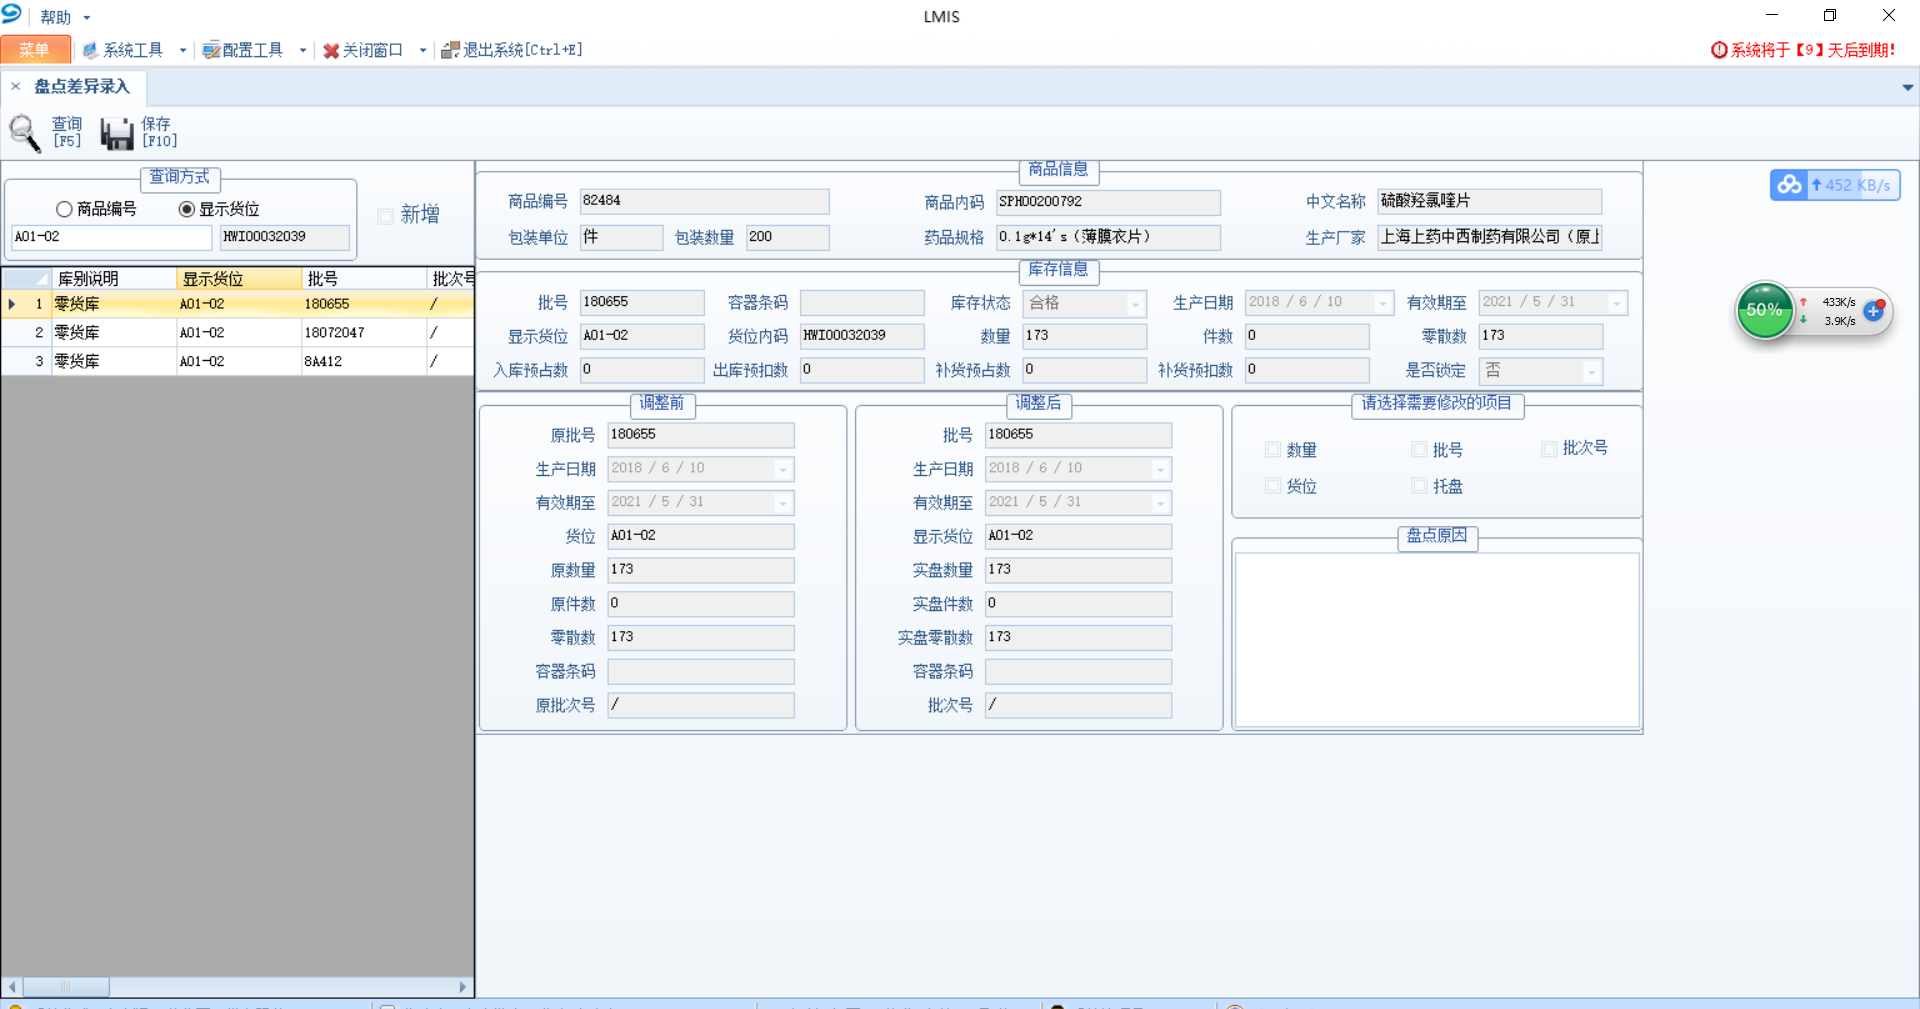Click the red expiry warning icon
1920x1009 pixels.
pos(1719,50)
